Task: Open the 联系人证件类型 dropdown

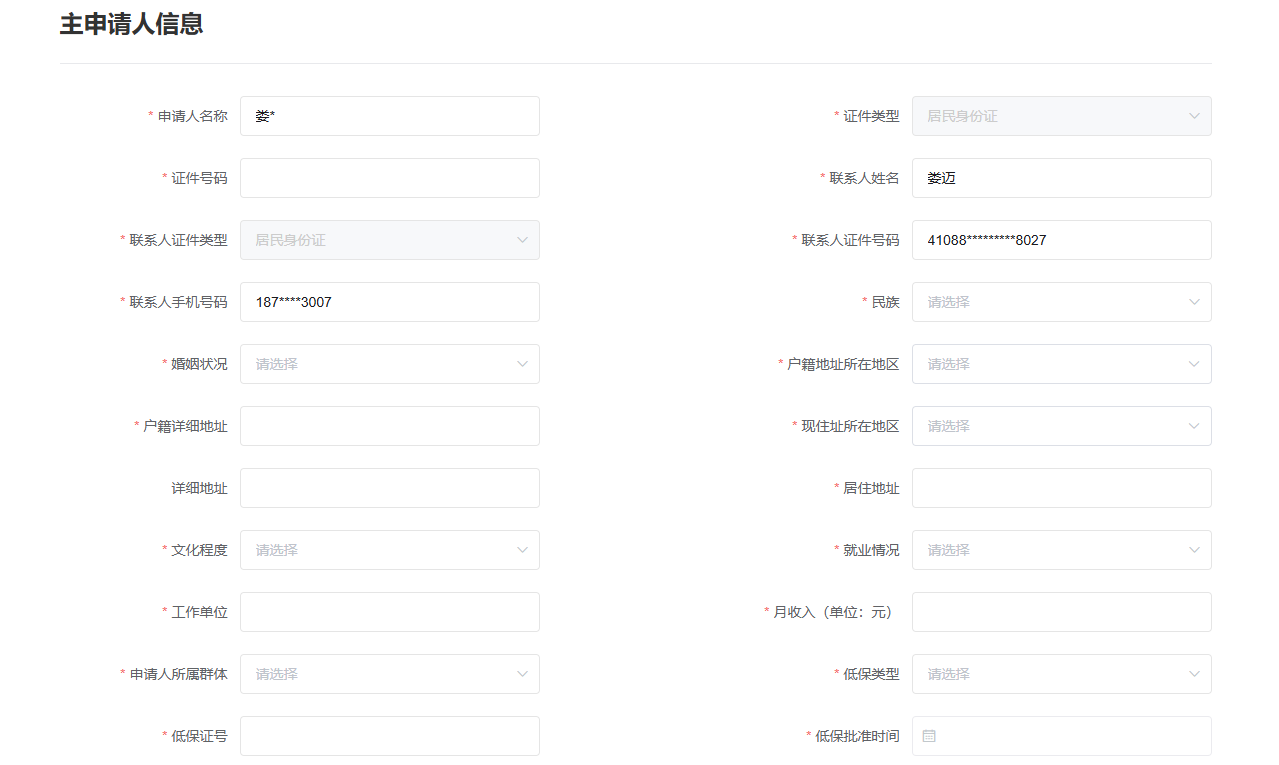Action: (390, 240)
